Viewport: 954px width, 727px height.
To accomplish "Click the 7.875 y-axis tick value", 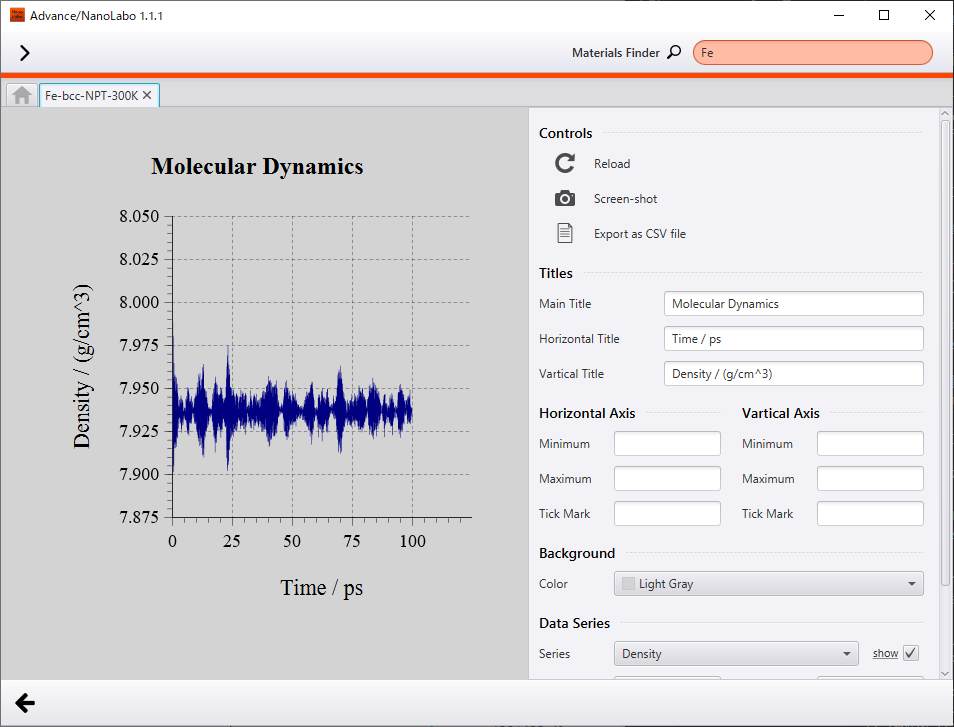I will tap(139, 517).
